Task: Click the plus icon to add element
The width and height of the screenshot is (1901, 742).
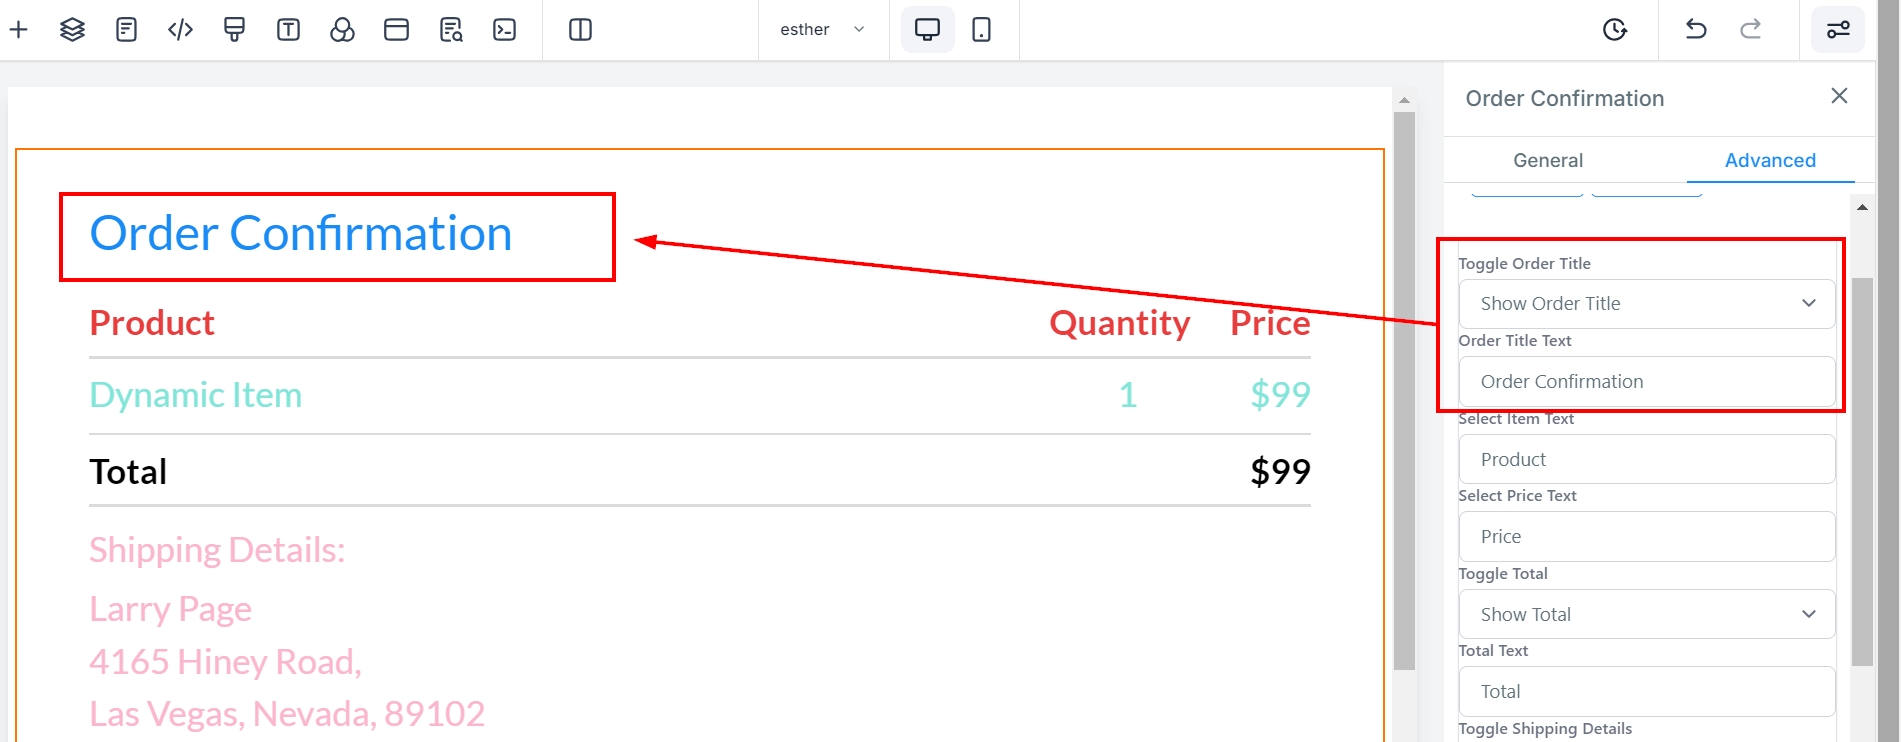Action: coord(19,30)
